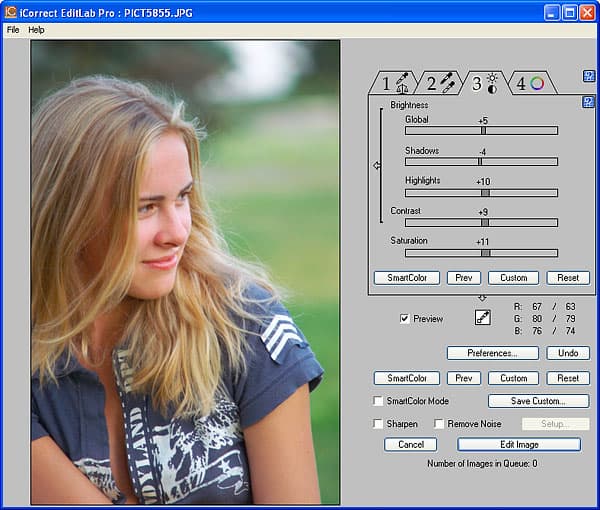Click the portrait preview image

coord(185,272)
